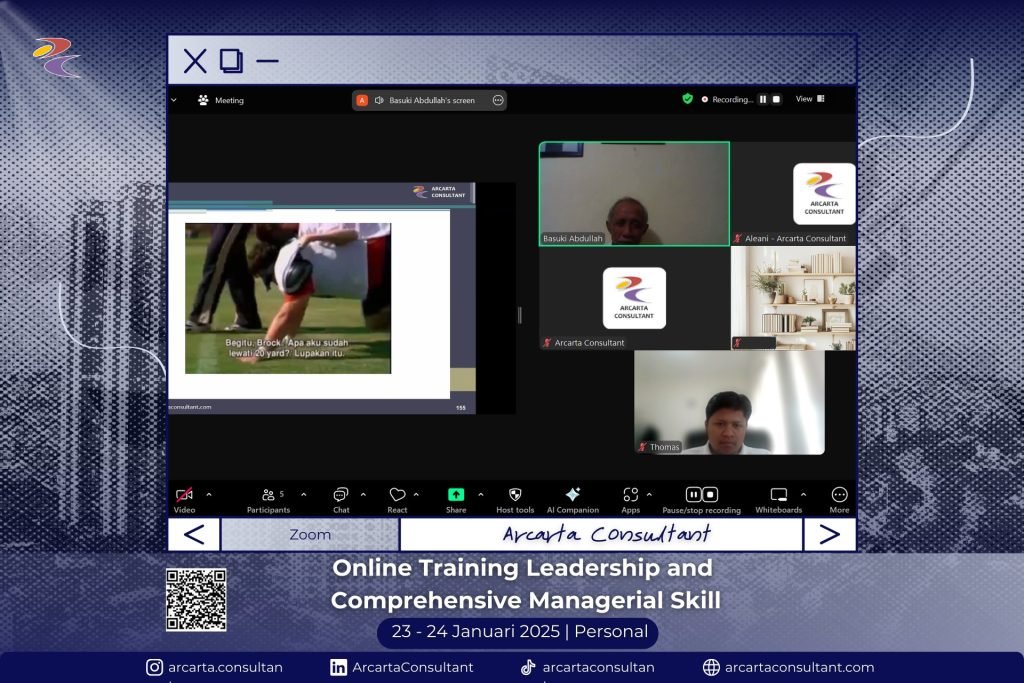Select Thomas's video thumbnail
Viewport: 1024px width, 683px height.
click(729, 402)
